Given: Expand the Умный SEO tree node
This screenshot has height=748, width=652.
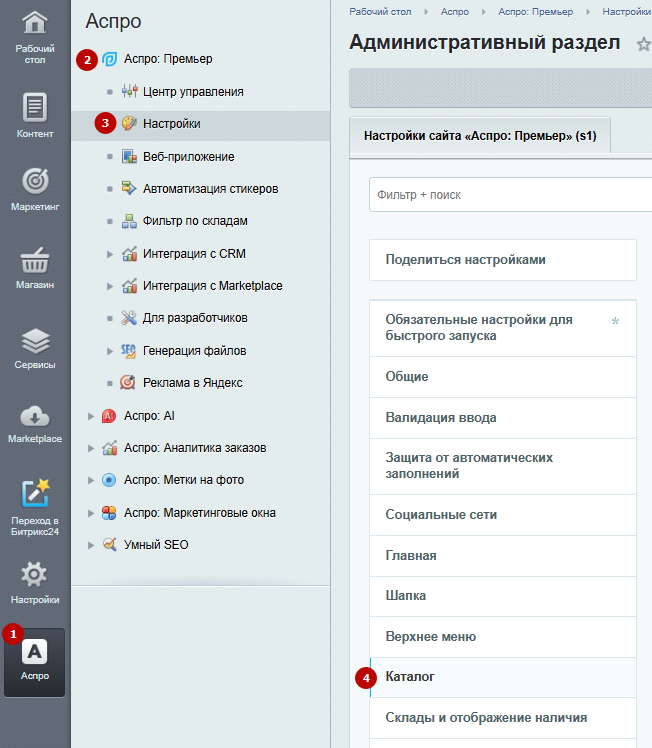Looking at the screenshot, I should pos(91,545).
